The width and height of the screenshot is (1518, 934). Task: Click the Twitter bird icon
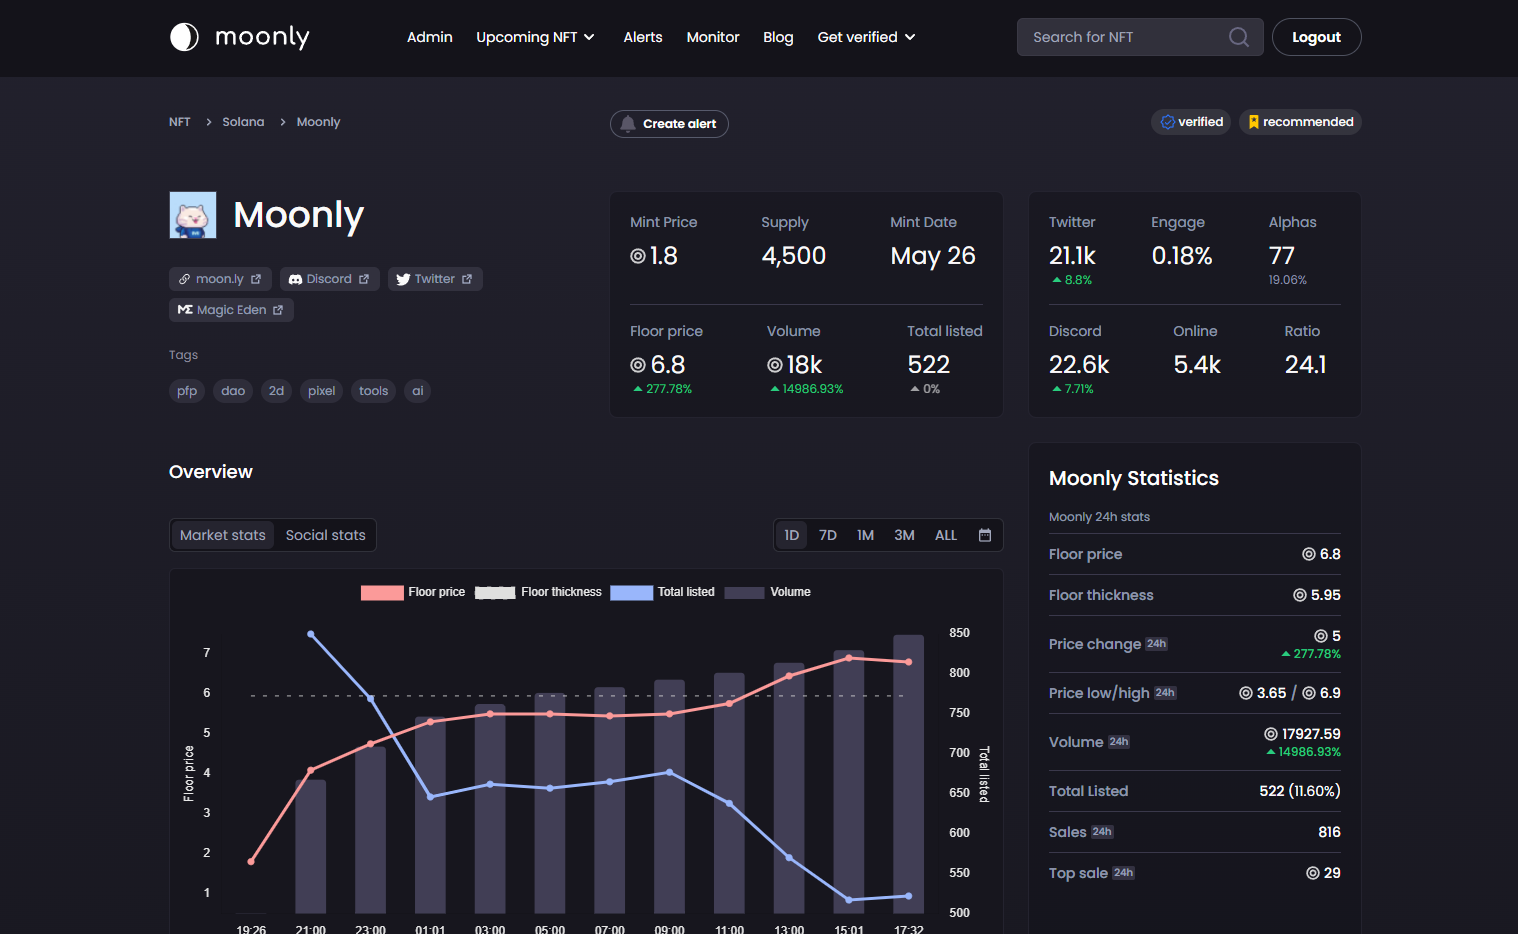click(403, 279)
